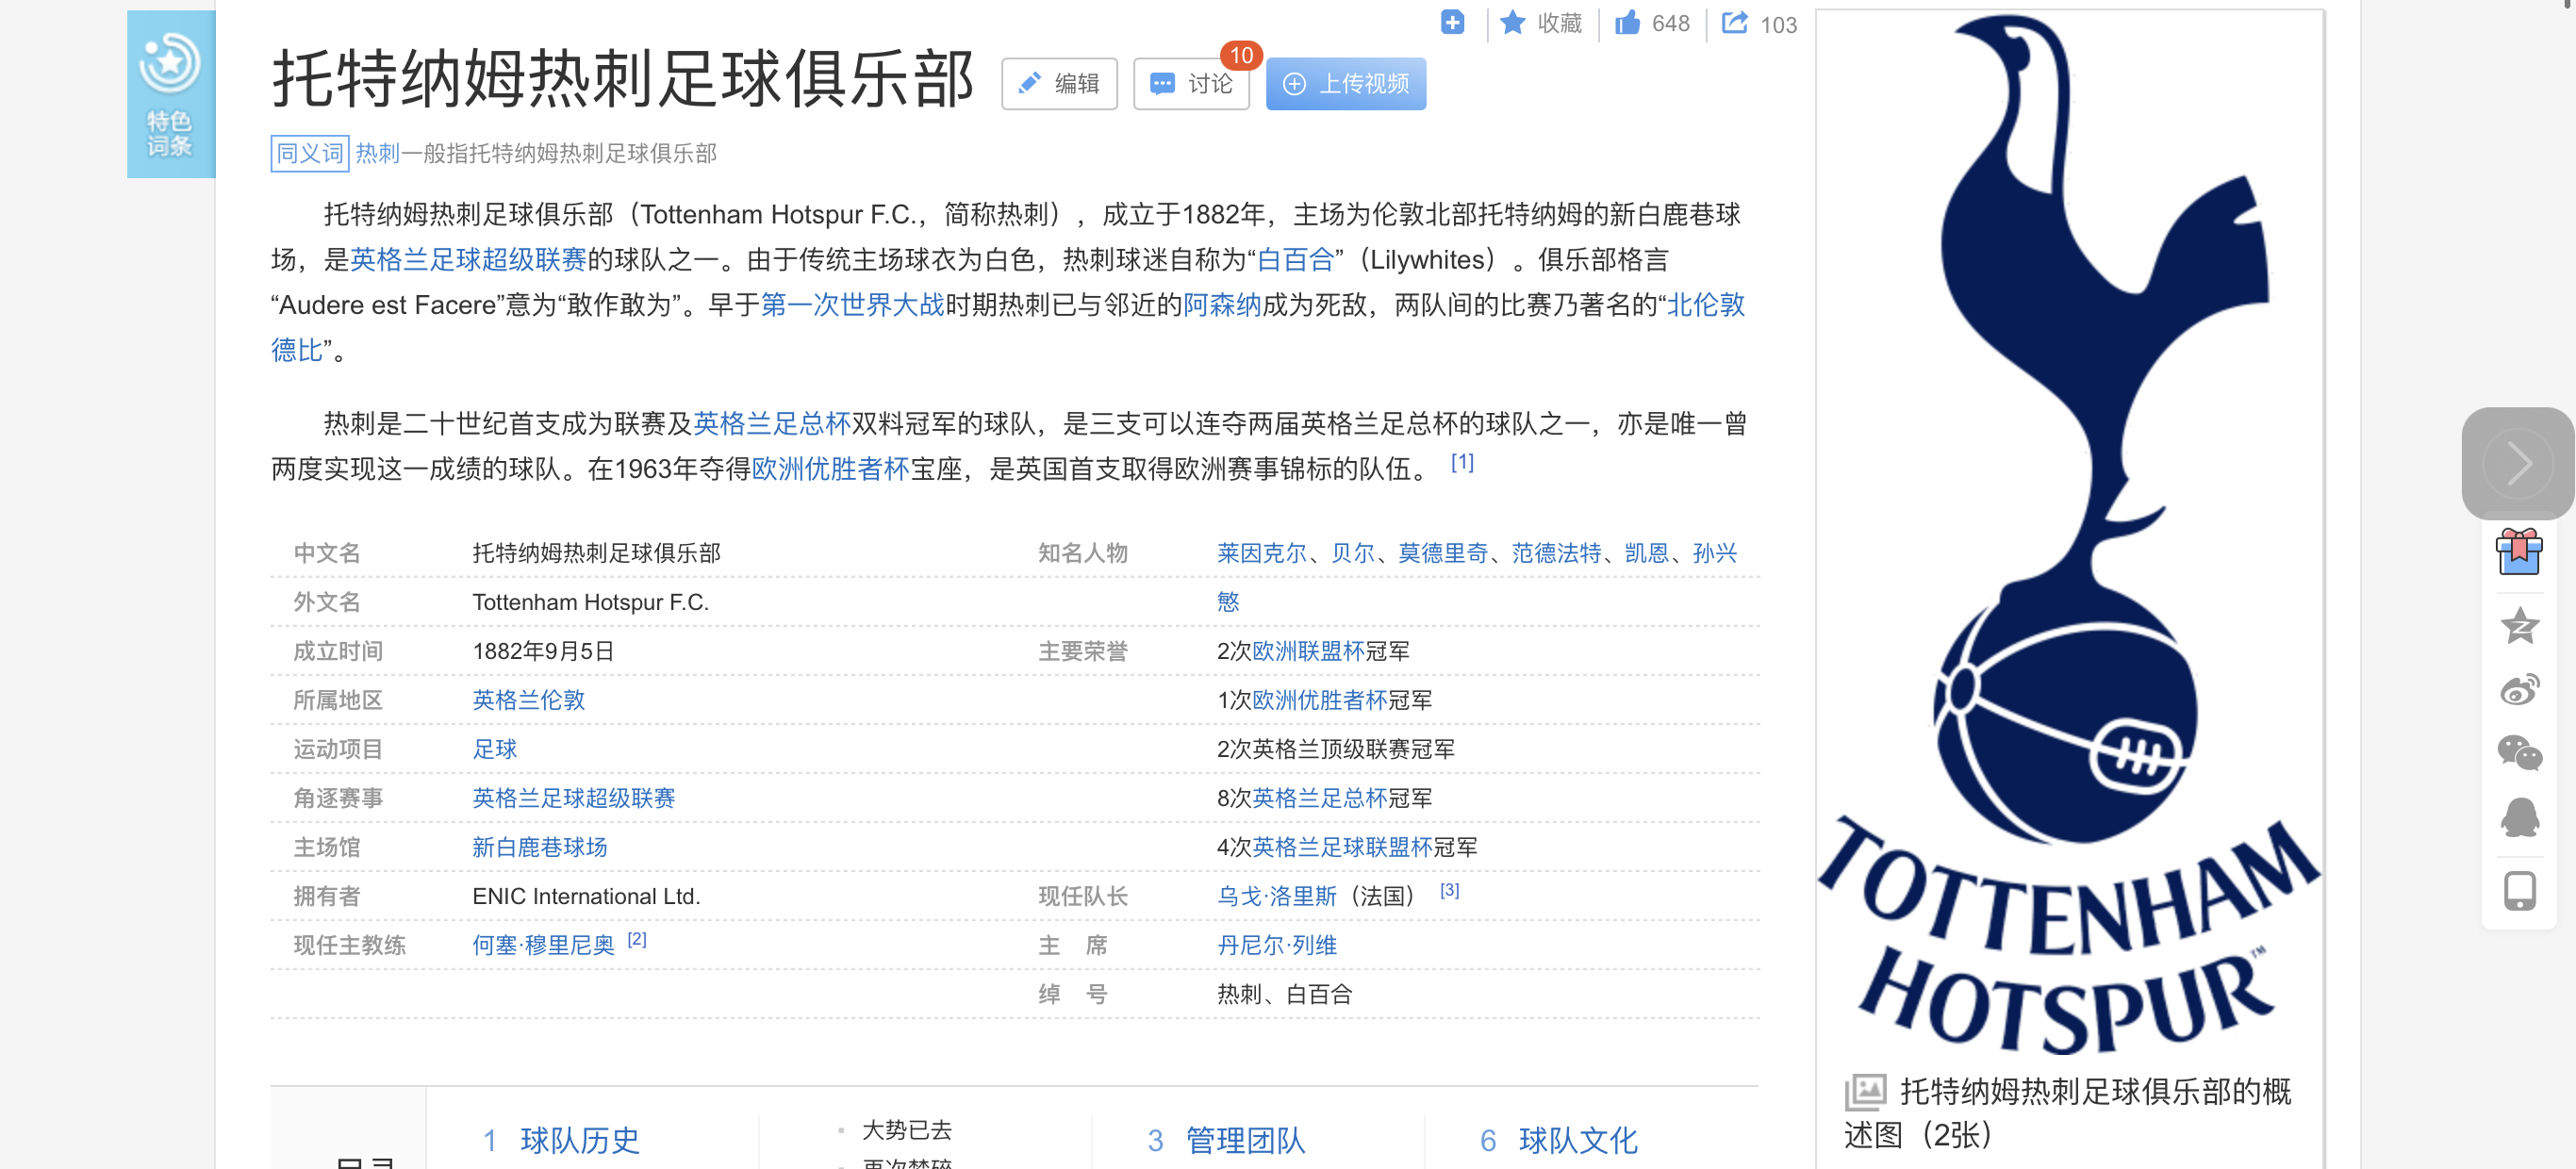Open the 白百合 link

1295,260
